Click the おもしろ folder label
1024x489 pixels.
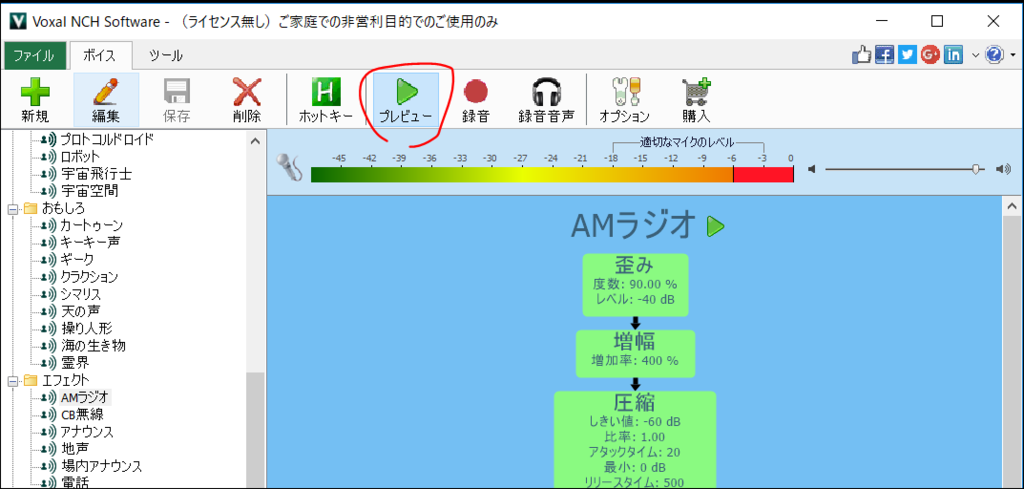click(x=63, y=209)
